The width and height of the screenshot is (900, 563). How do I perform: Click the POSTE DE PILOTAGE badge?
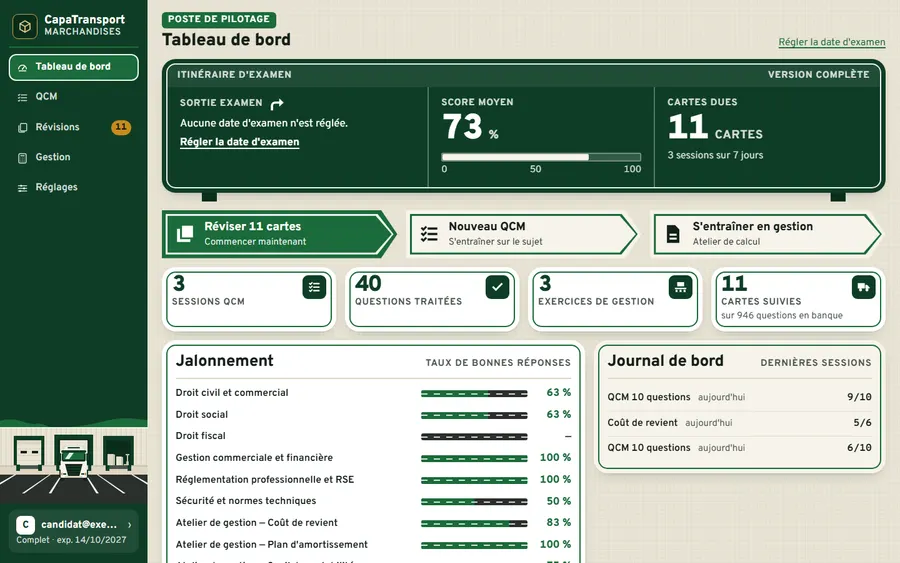[219, 20]
